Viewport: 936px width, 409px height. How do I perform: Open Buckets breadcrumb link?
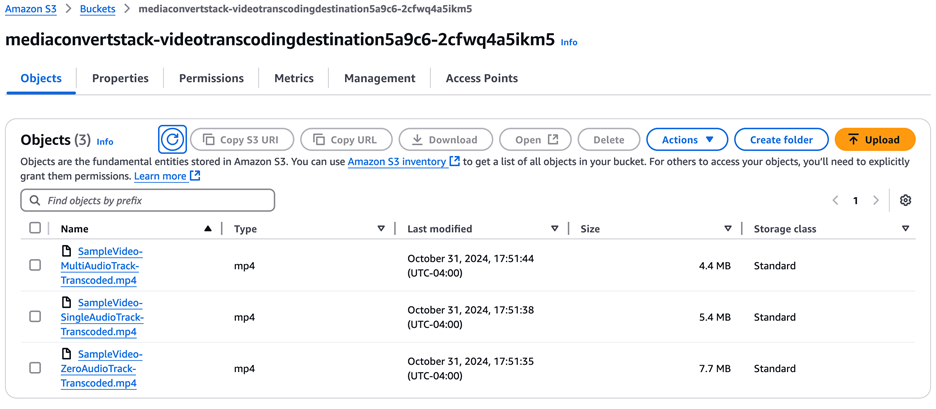[98, 10]
